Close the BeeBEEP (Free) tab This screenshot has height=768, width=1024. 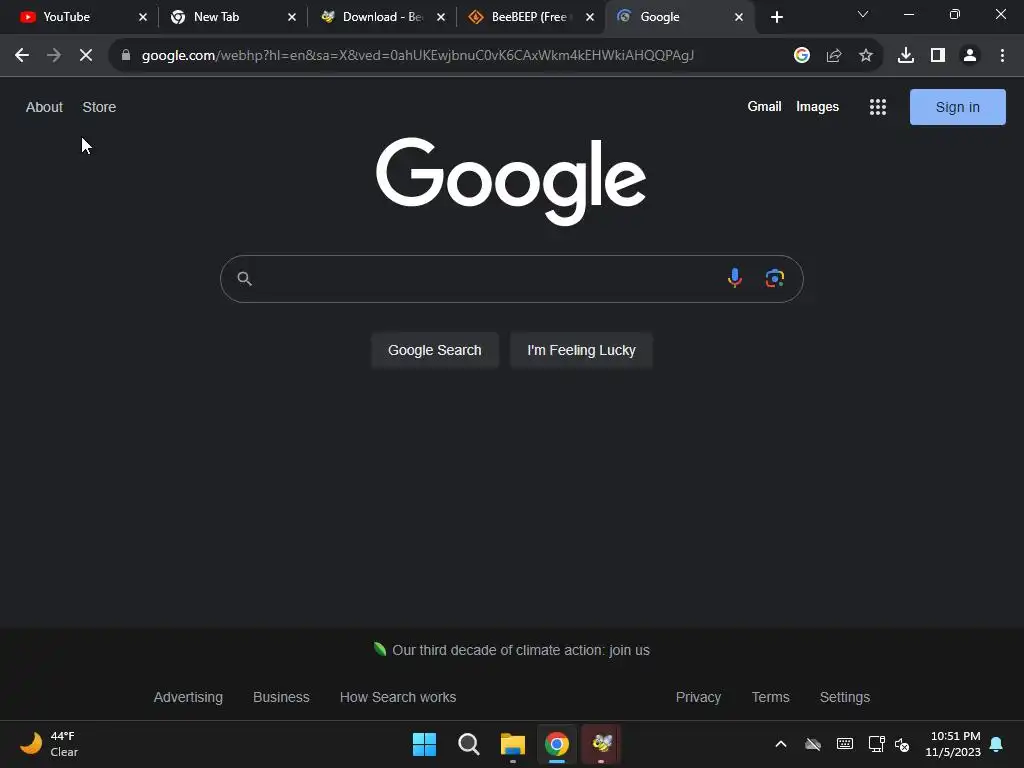[590, 17]
